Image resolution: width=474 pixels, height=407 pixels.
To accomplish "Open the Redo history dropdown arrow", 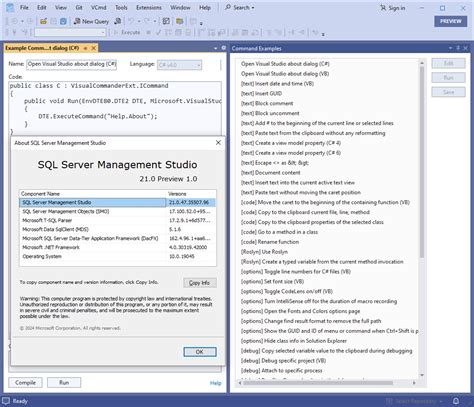I will click(155, 21).
